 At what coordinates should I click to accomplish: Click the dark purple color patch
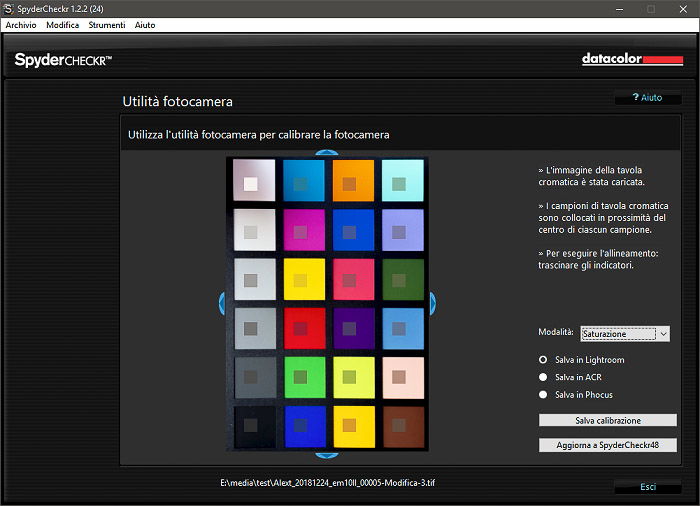pyautogui.click(x=354, y=328)
